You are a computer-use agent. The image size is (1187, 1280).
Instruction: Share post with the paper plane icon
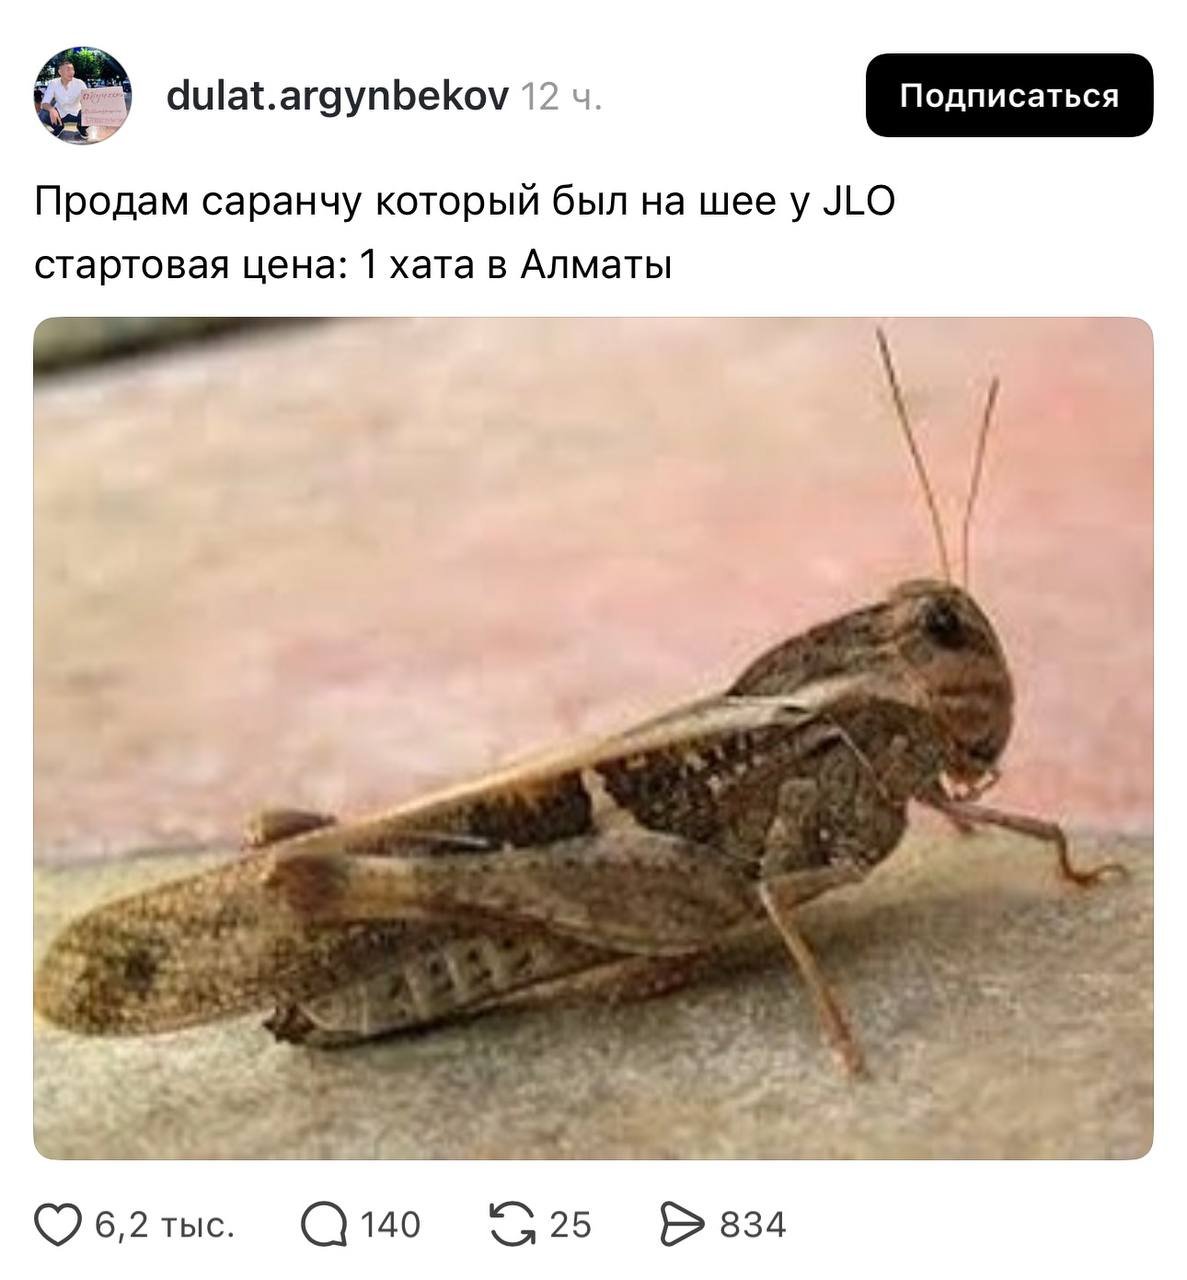[x=683, y=1225]
